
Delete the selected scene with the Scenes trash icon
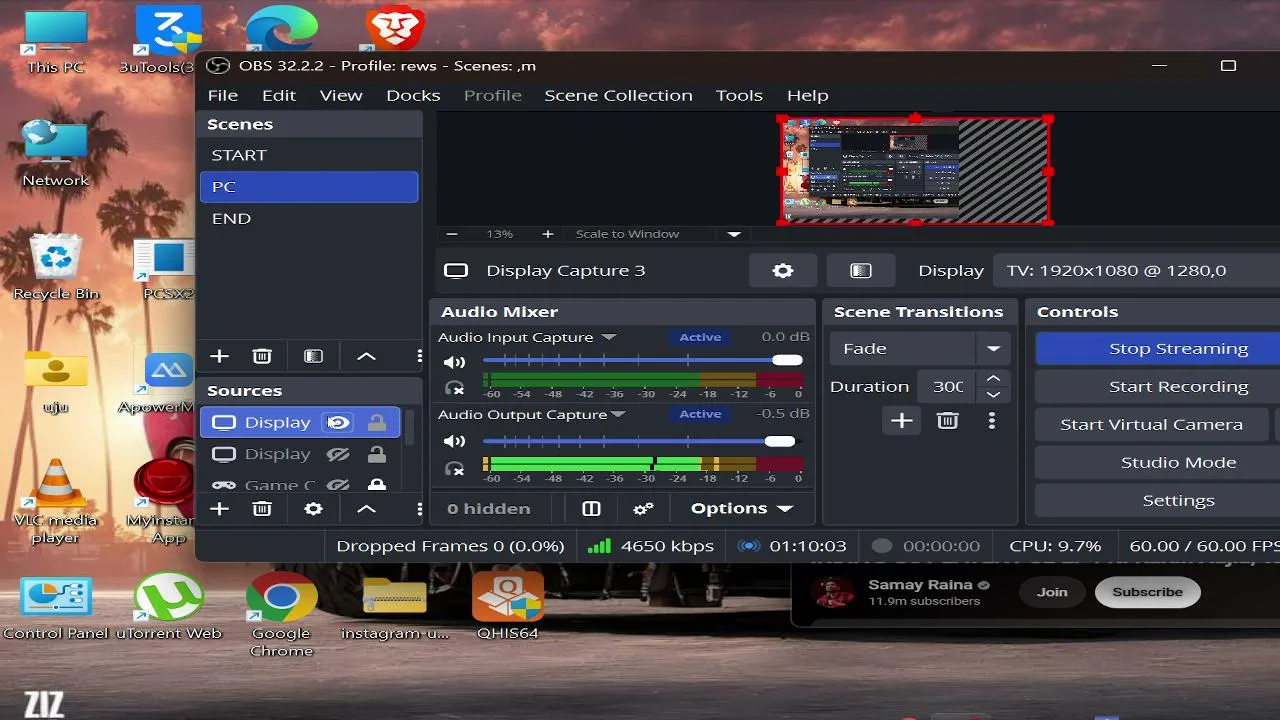point(262,356)
